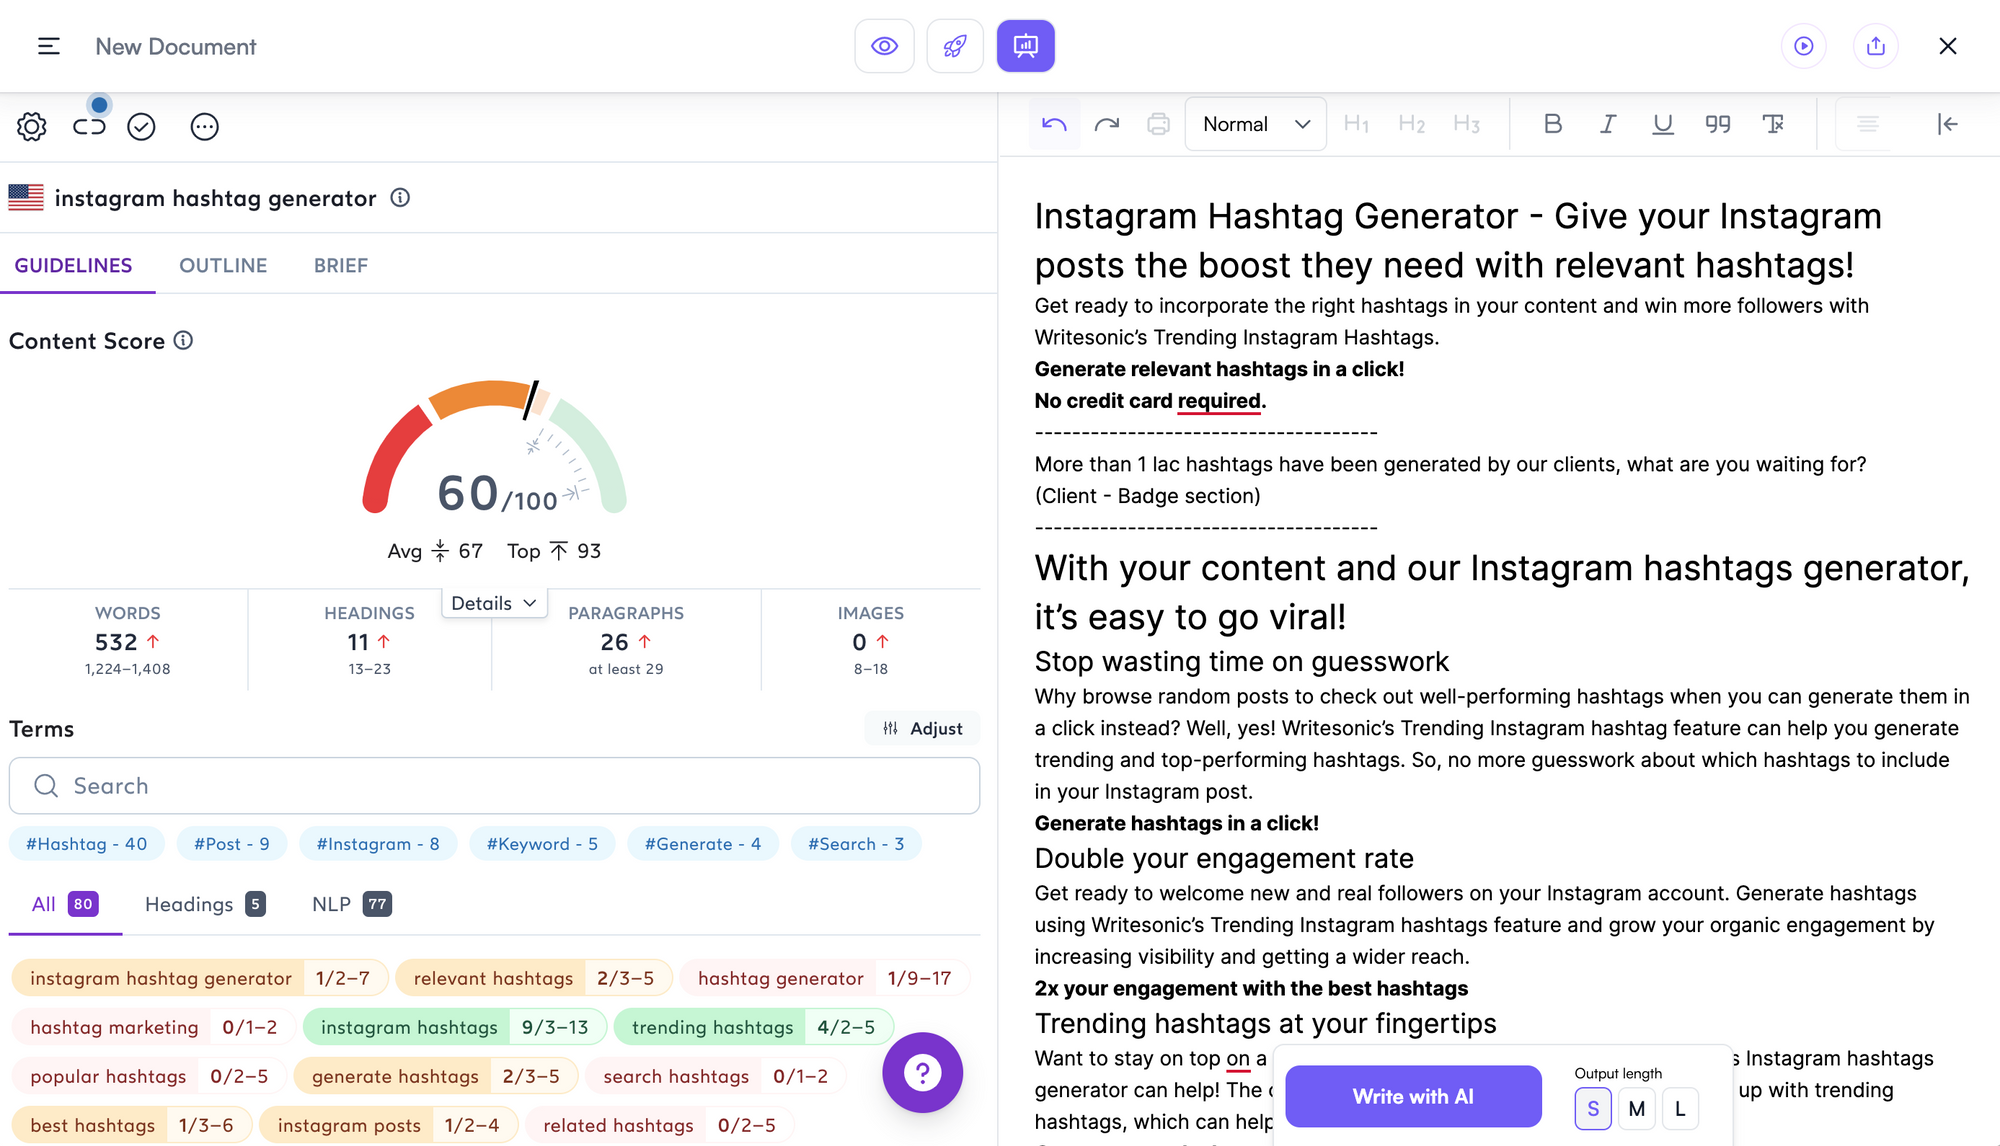
Task: Click the rocket icon at top
Action: point(955,46)
